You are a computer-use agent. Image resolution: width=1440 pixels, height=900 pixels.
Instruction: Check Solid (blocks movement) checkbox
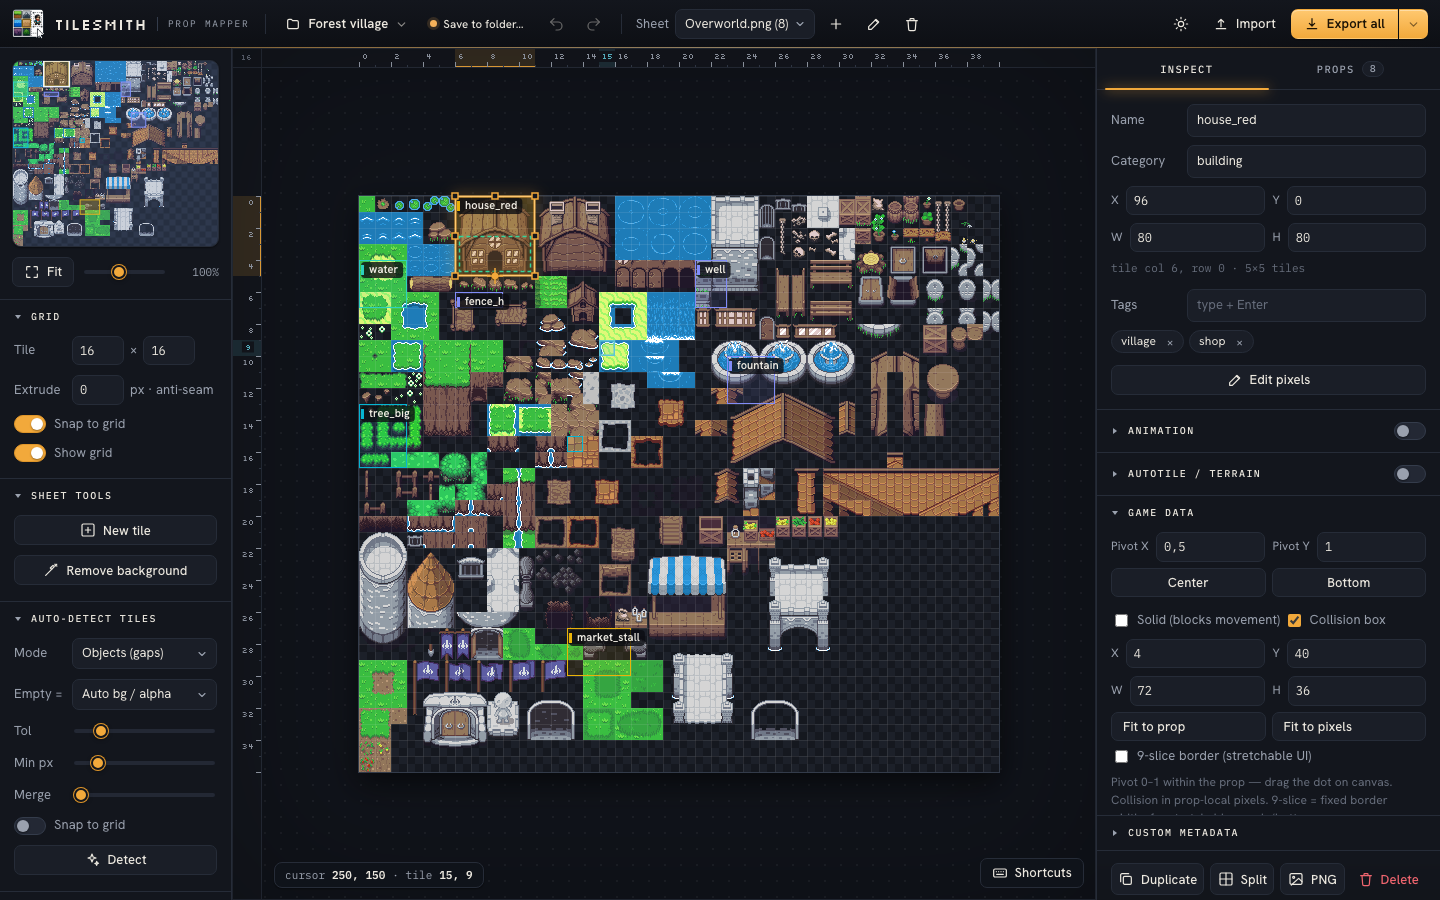pyautogui.click(x=1121, y=621)
